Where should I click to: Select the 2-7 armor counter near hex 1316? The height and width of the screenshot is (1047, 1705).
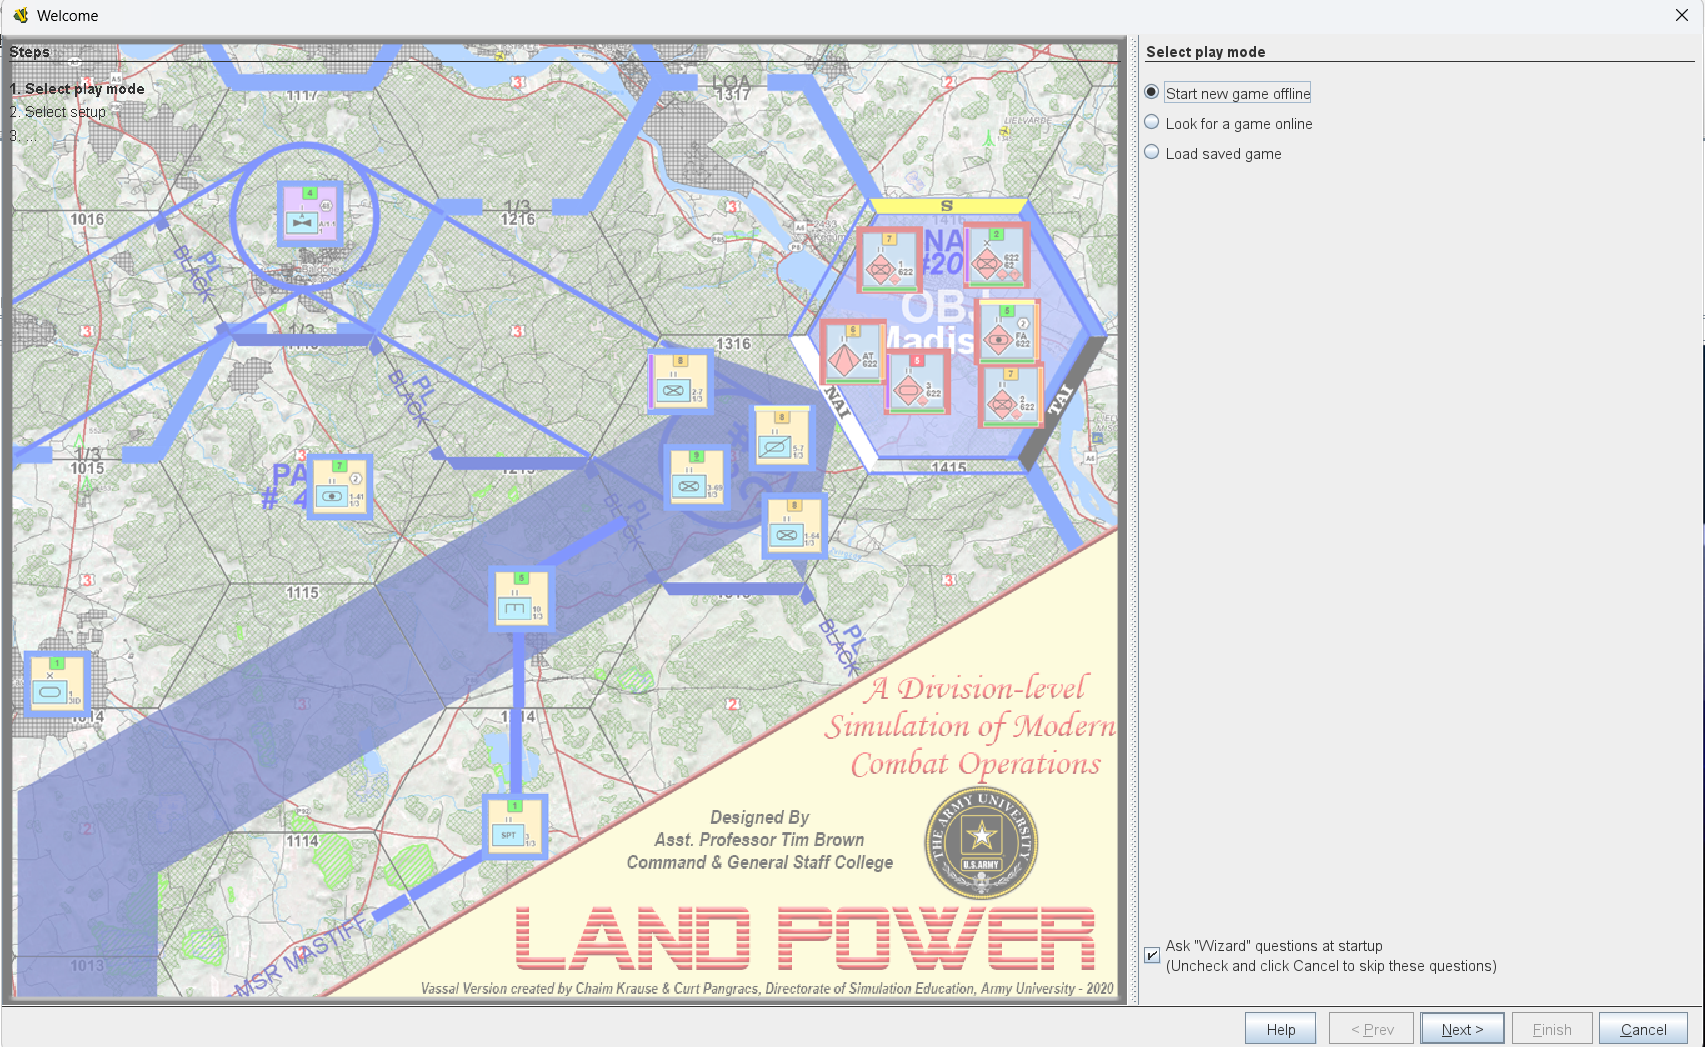pyautogui.click(x=676, y=381)
